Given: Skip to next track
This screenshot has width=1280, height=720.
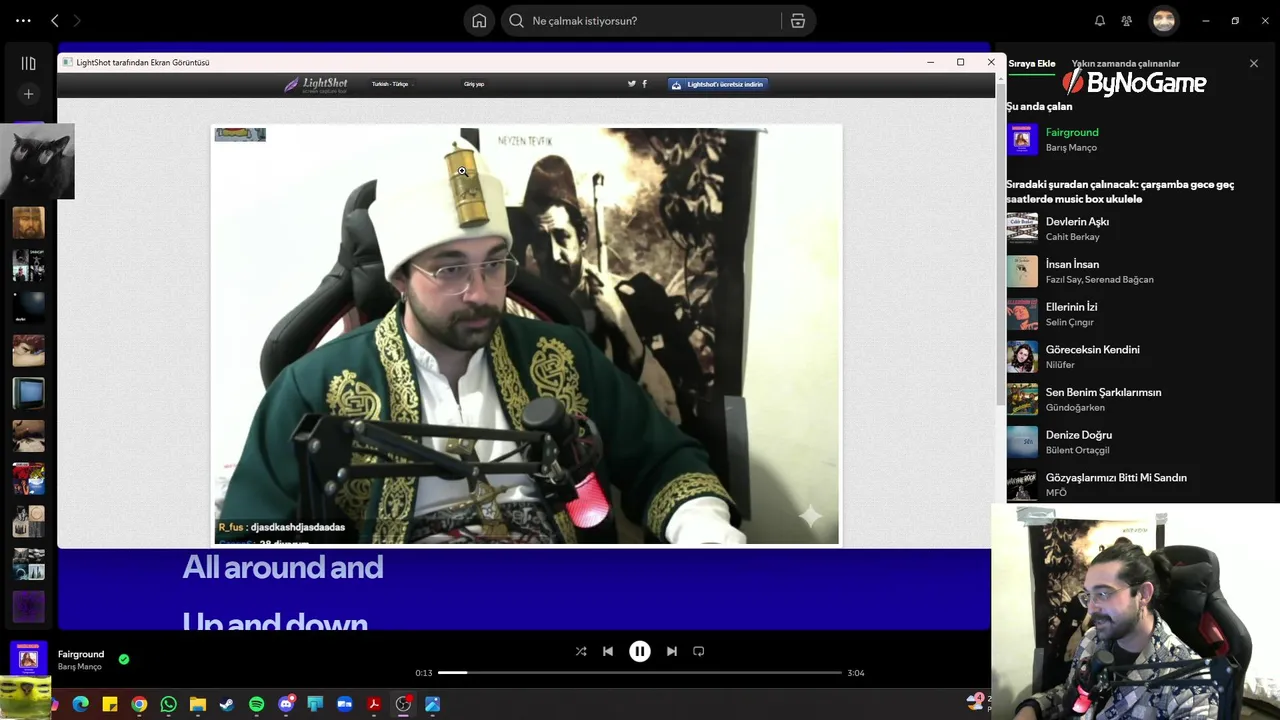Looking at the screenshot, I should click(x=671, y=651).
